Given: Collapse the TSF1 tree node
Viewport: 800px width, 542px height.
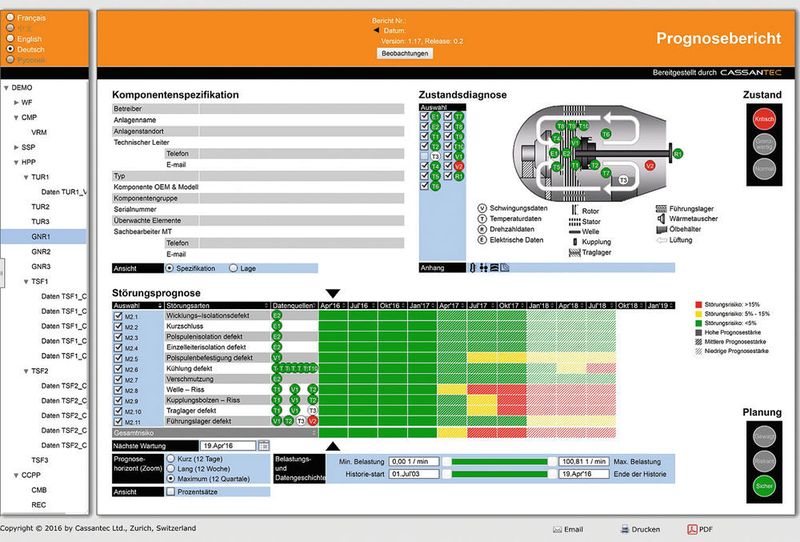Looking at the screenshot, I should 26,282.
